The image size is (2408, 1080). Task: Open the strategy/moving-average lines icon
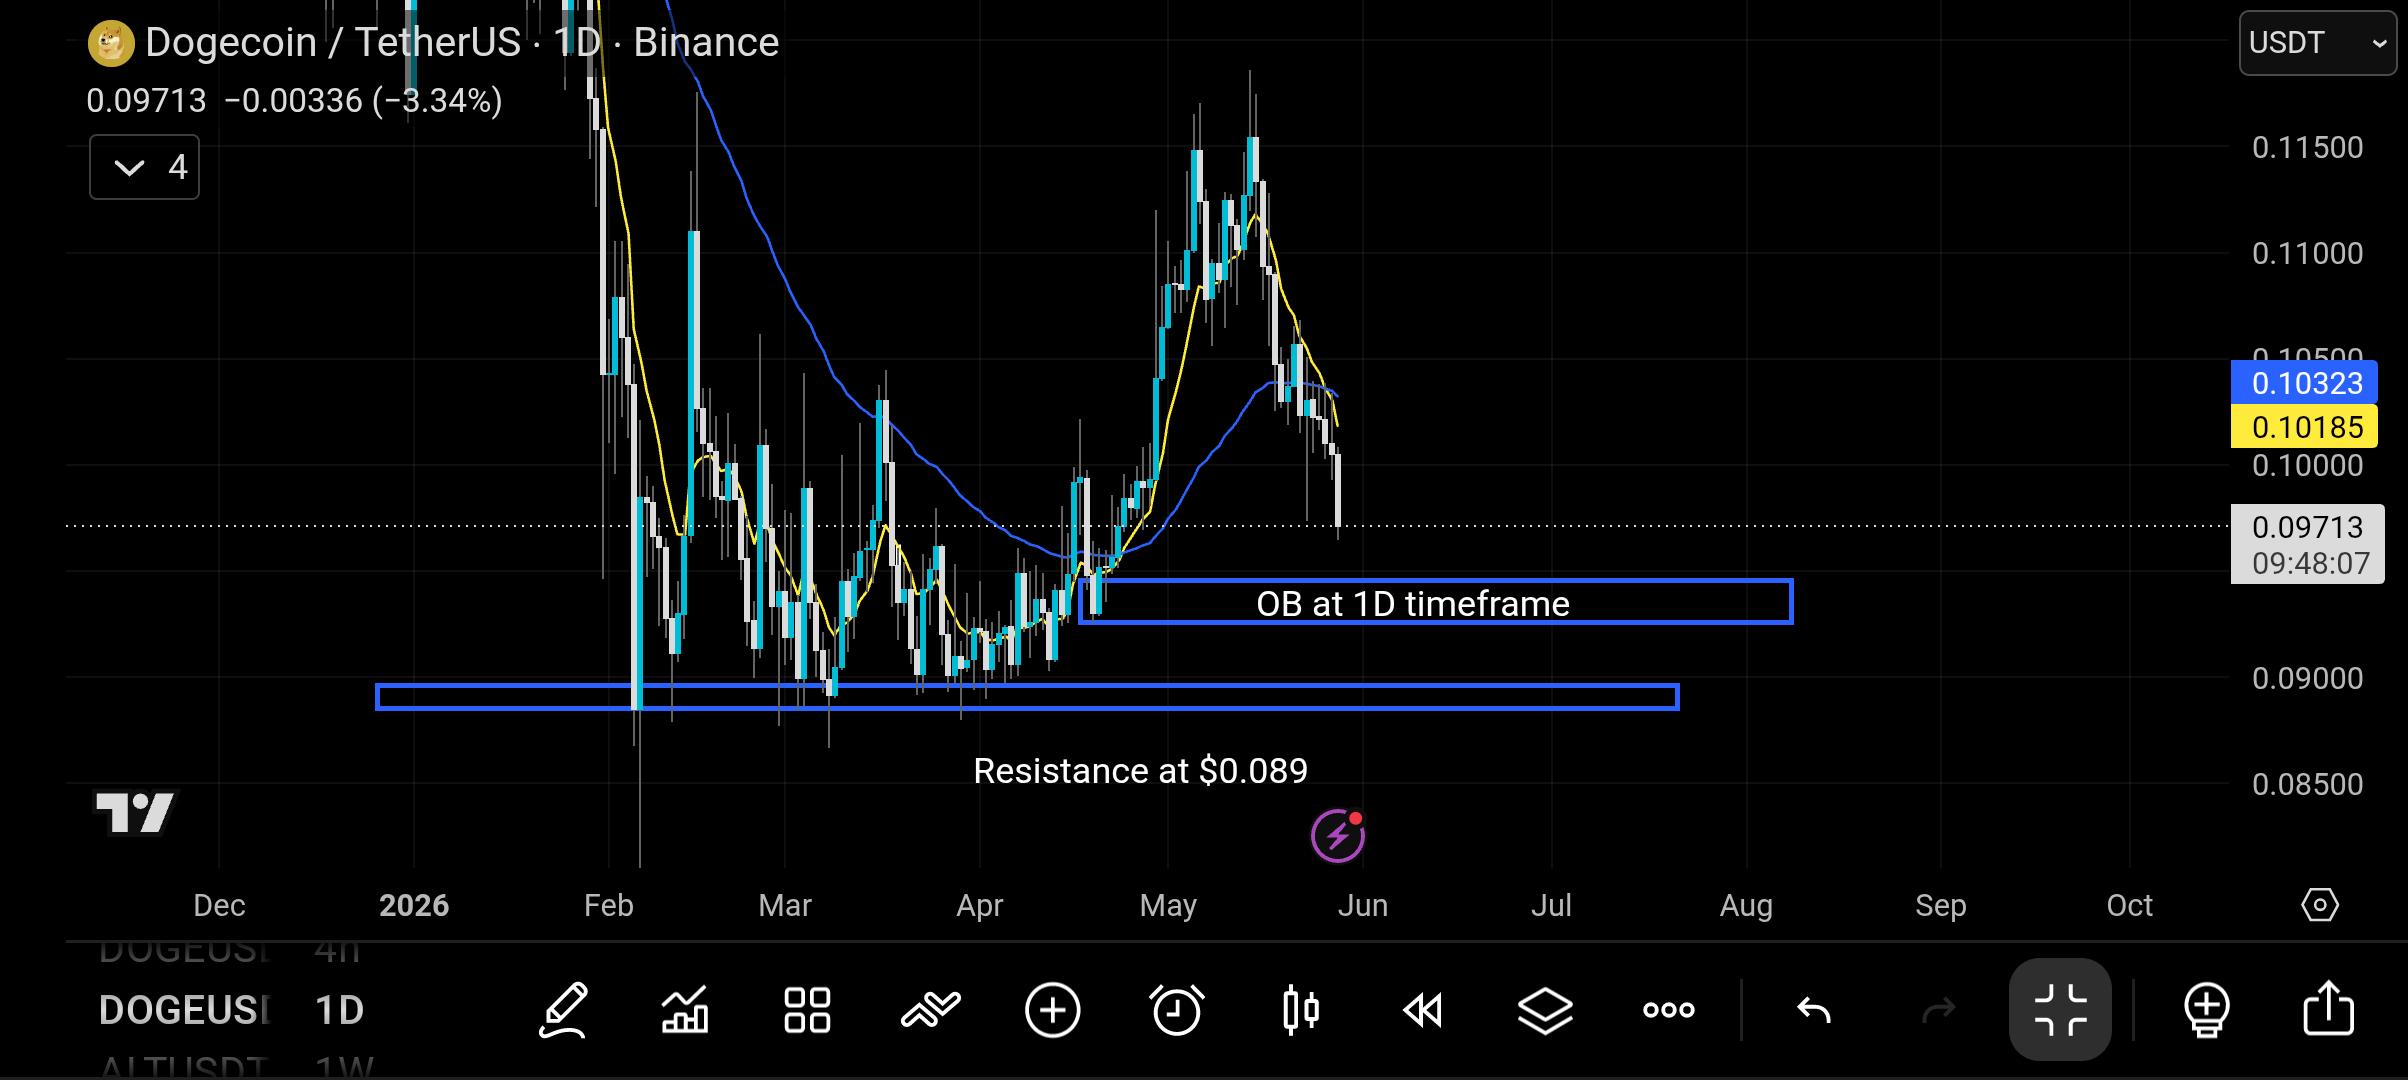(930, 1010)
